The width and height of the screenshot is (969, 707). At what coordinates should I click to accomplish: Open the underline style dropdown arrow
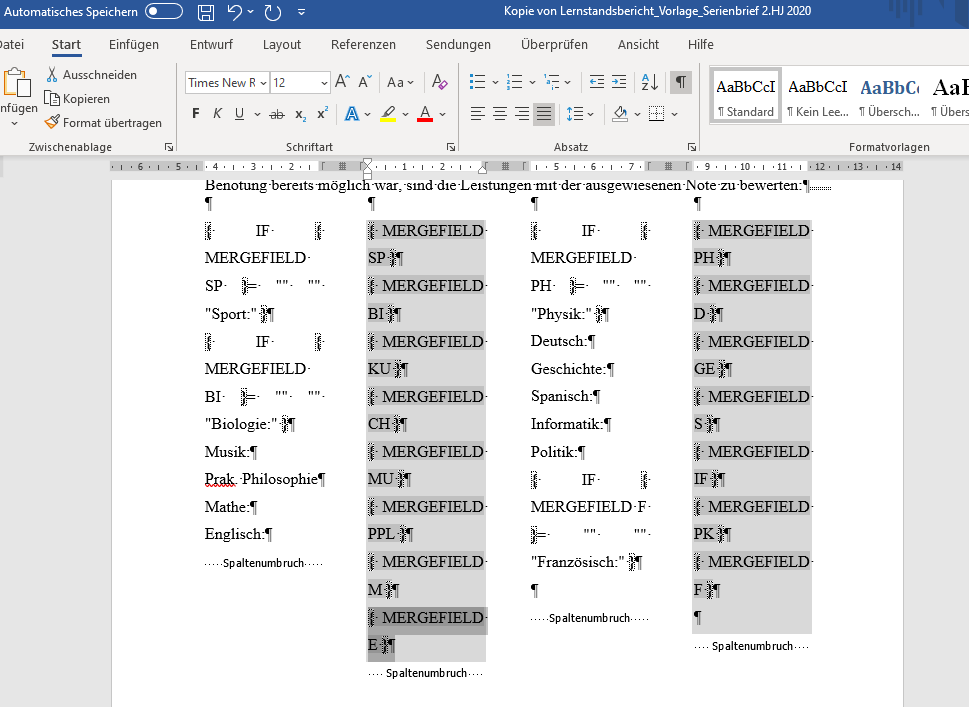point(257,114)
